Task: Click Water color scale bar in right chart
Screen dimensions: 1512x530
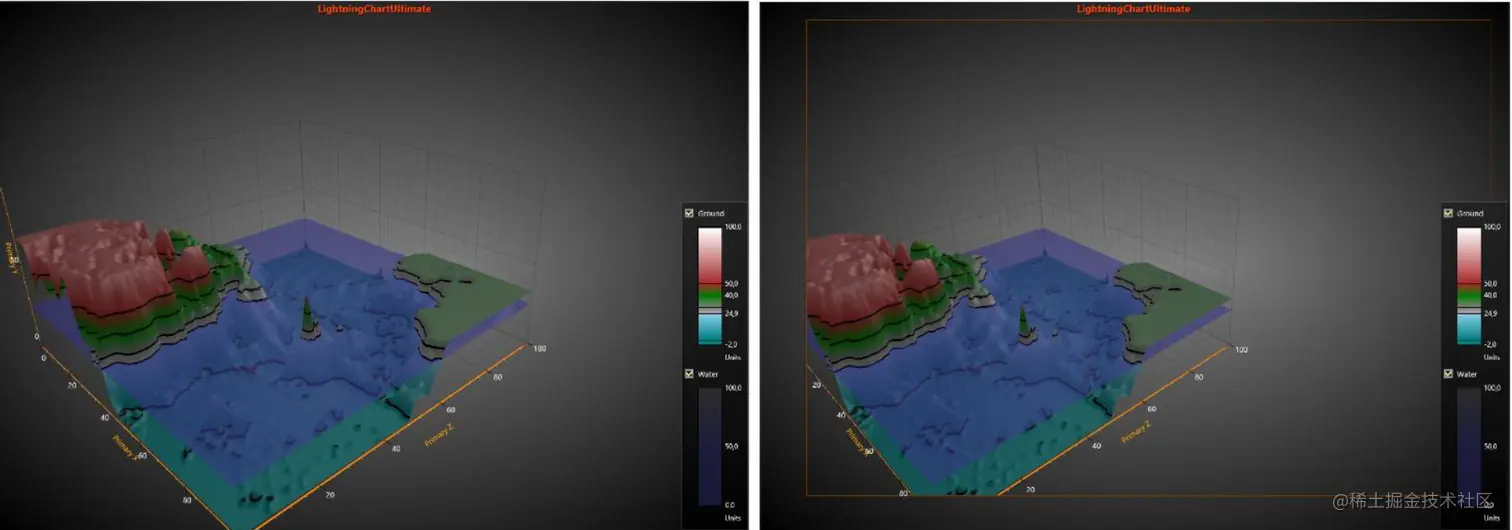Action: point(1468,446)
